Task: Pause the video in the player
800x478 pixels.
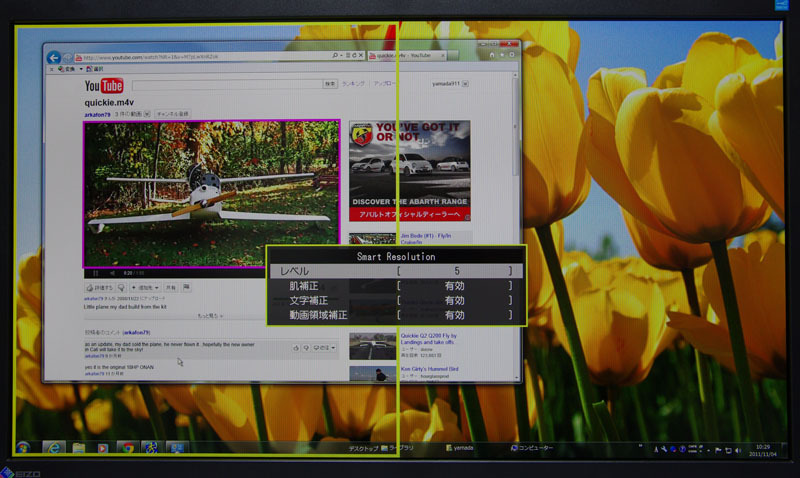Action: click(96, 272)
